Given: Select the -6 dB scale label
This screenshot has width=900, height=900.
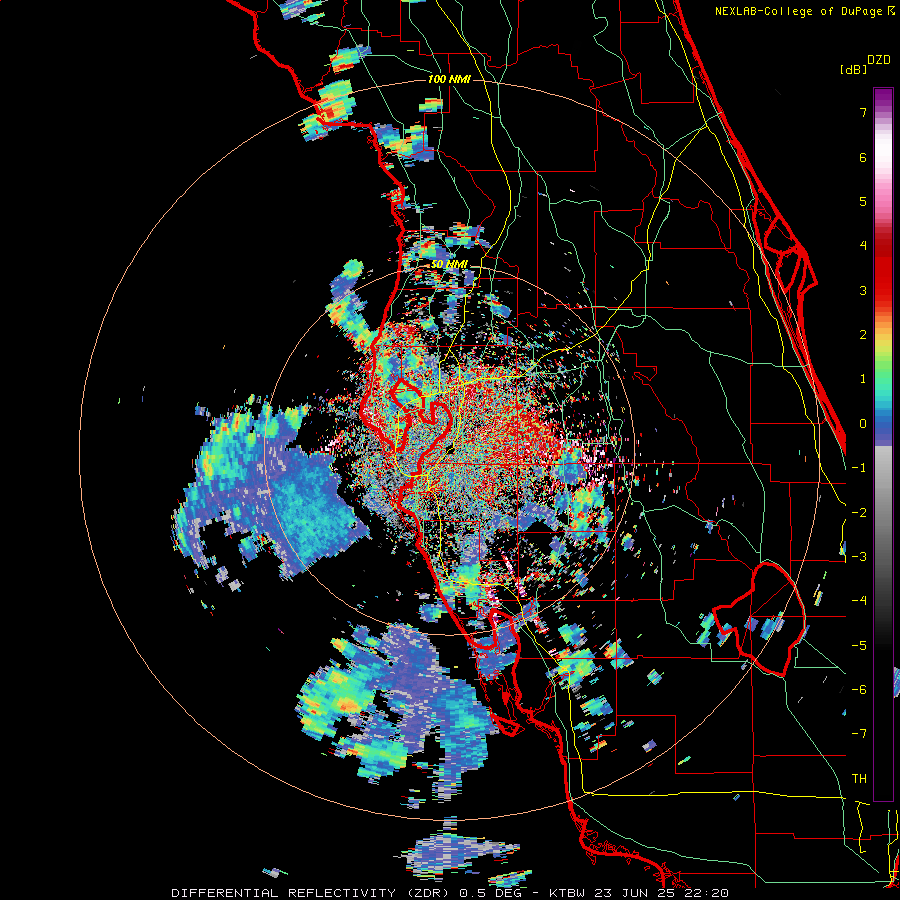Looking at the screenshot, I should click(859, 690).
